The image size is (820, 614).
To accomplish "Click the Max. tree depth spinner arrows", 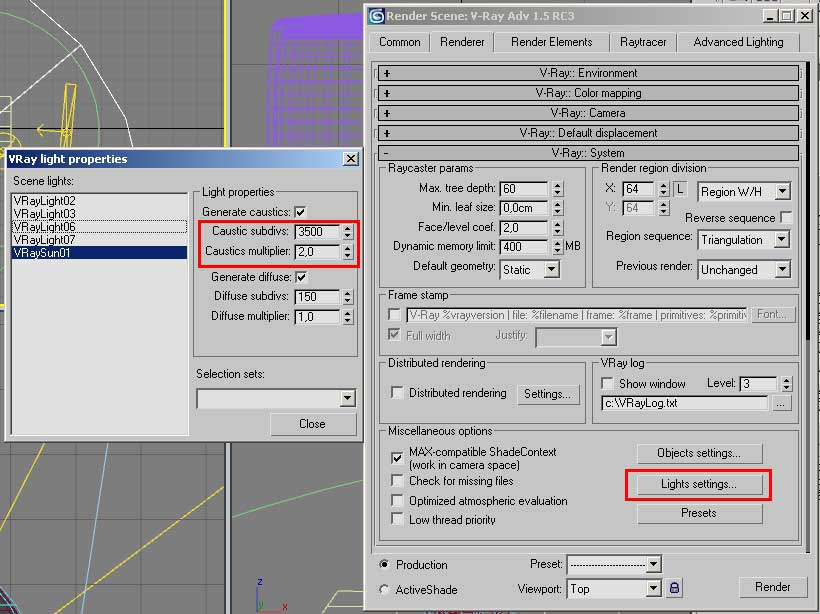I will click(x=558, y=189).
